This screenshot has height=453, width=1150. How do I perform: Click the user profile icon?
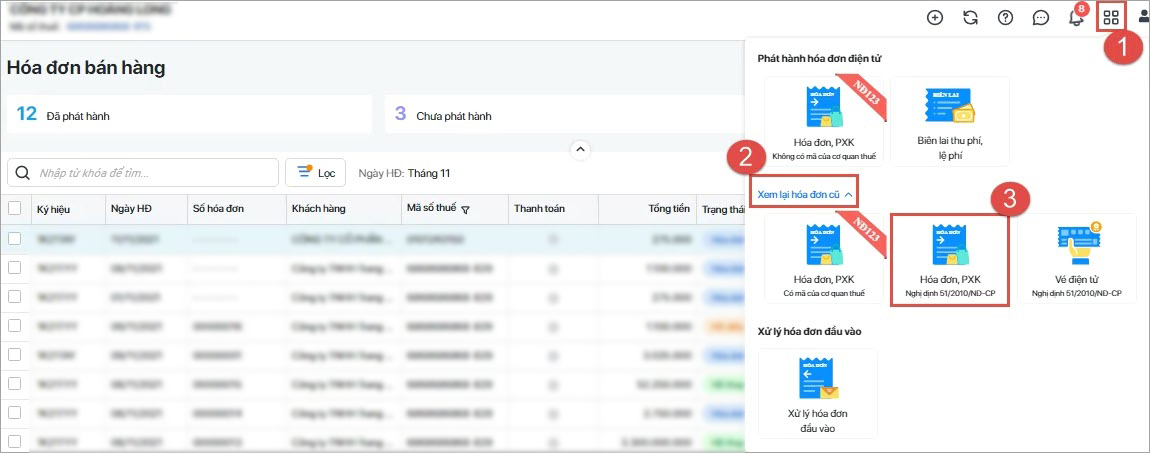click(x=1143, y=18)
